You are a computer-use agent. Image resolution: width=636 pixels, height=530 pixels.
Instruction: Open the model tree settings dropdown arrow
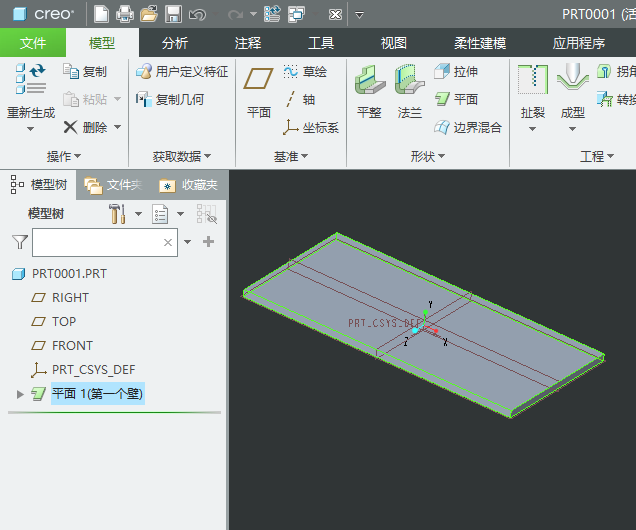pyautogui.click(x=138, y=214)
